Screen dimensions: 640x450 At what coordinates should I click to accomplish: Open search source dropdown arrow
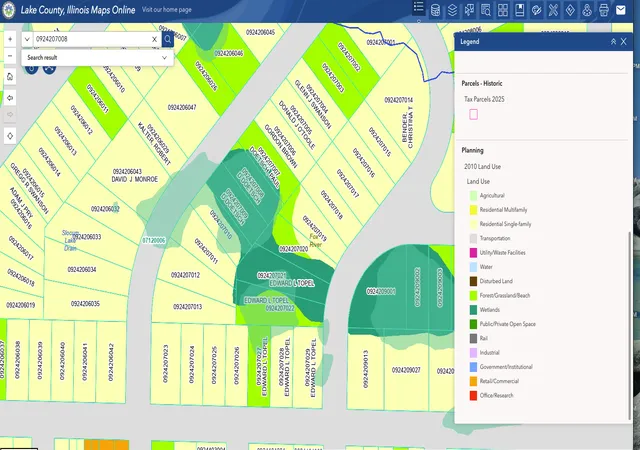(x=27, y=39)
